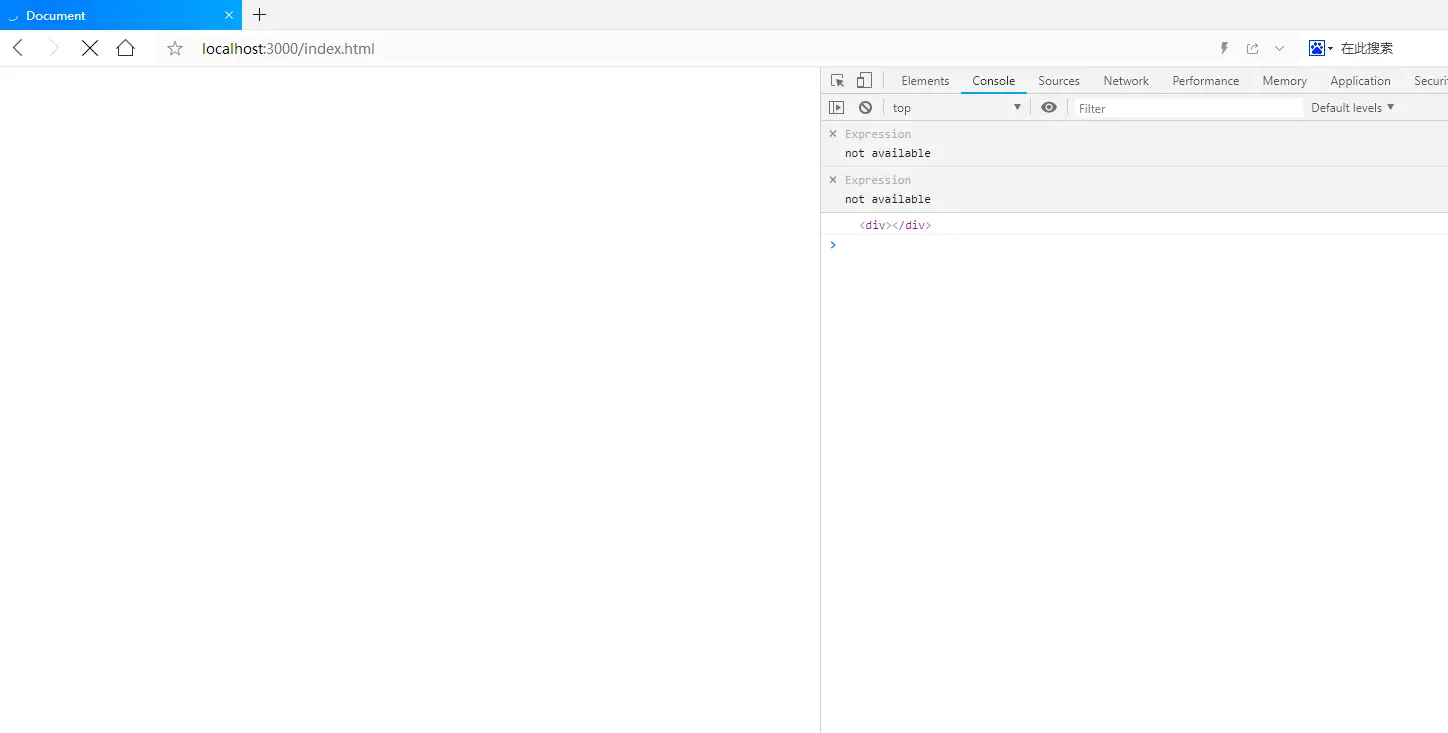Viewport: 1448px width, 733px height.
Task: Expand the address bar chevron dropdown
Action: point(1279,48)
